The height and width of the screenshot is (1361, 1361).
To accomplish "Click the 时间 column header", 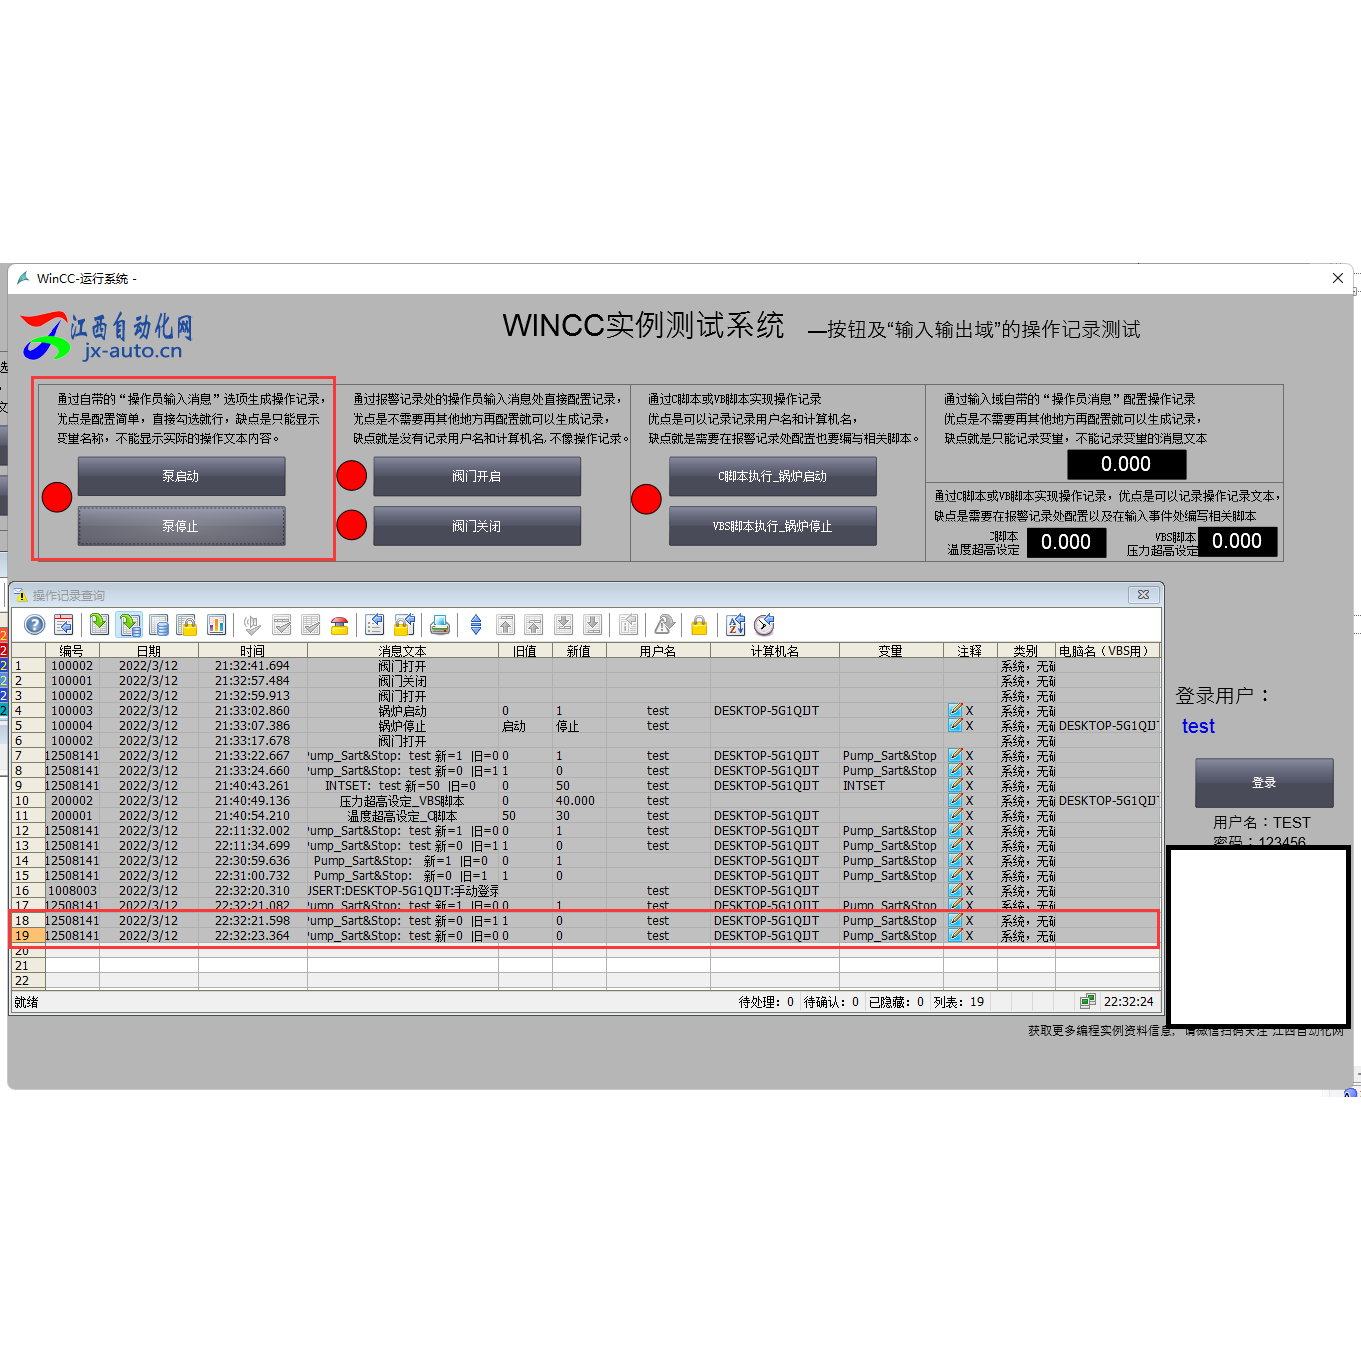I will pyautogui.click(x=253, y=651).
